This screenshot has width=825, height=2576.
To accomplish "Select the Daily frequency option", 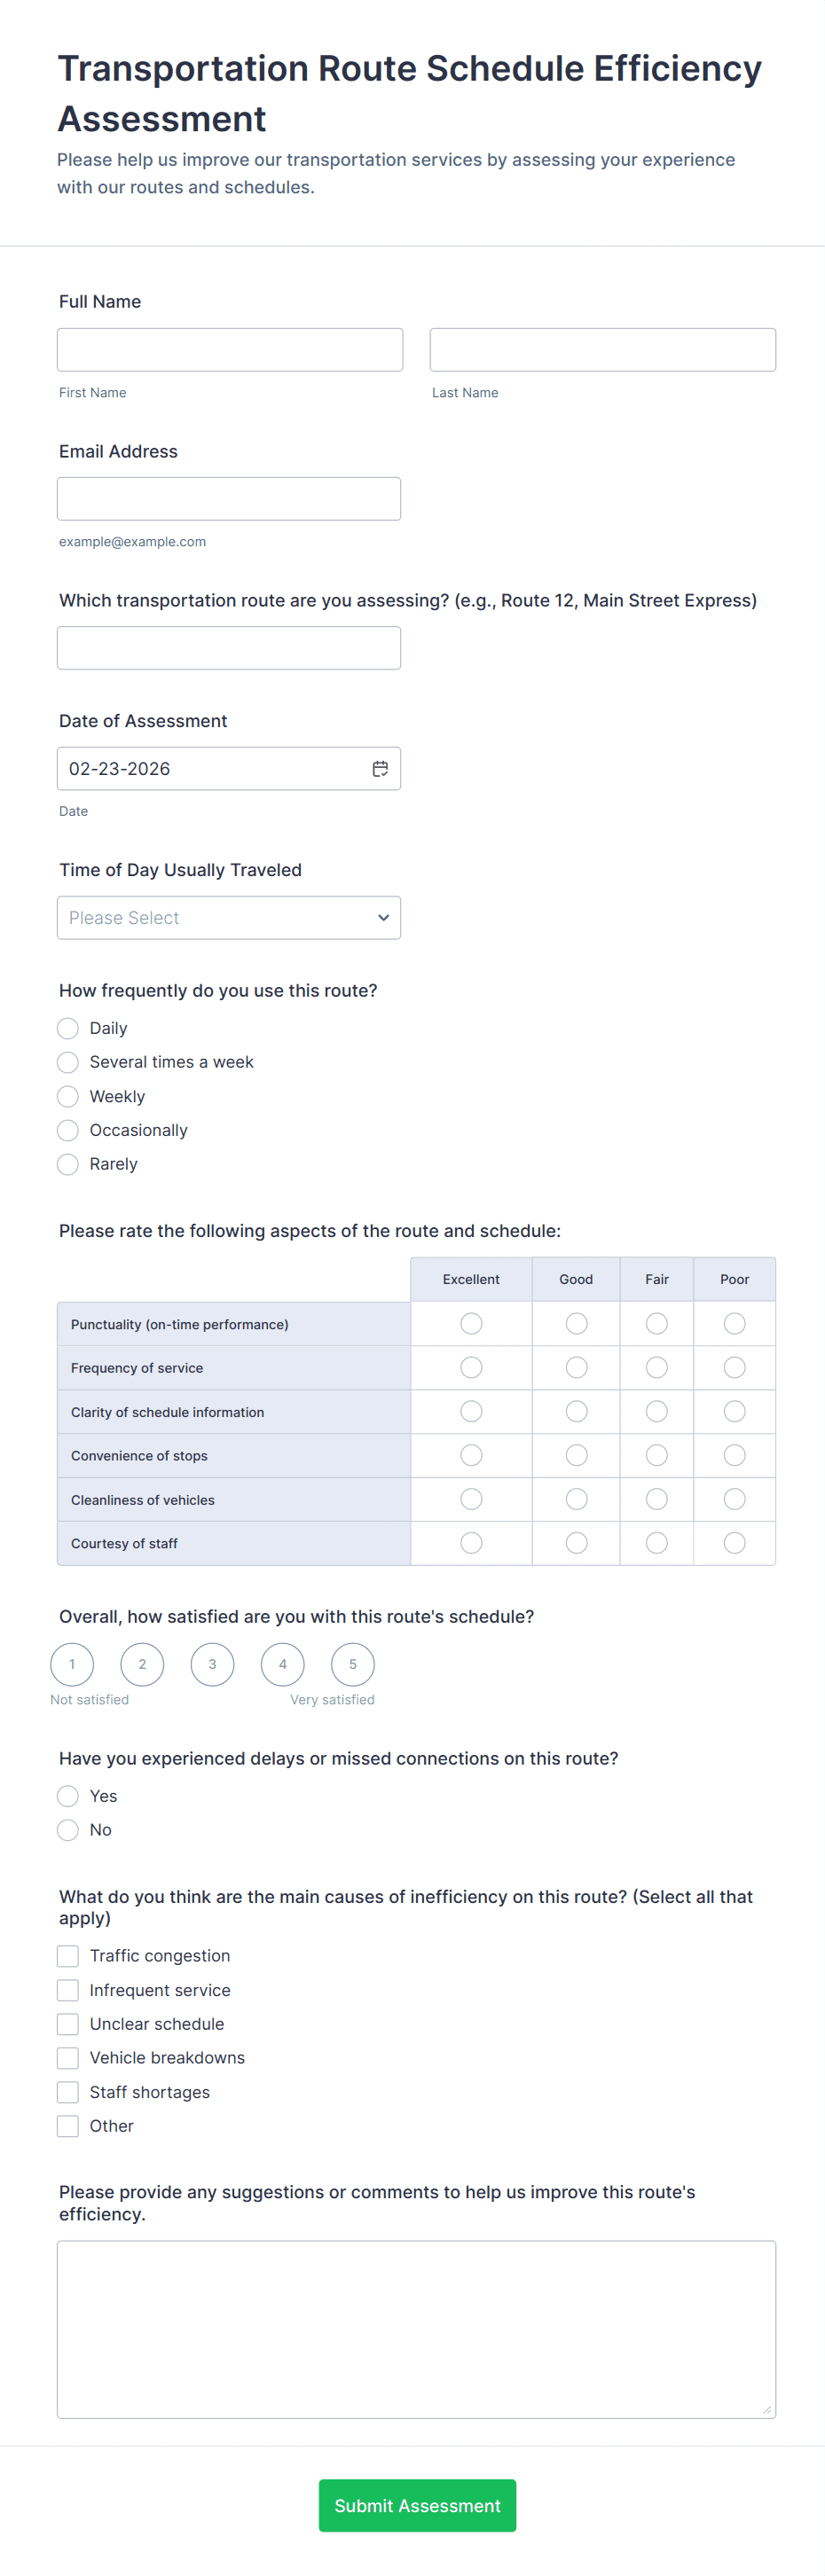I will pyautogui.click(x=68, y=1028).
